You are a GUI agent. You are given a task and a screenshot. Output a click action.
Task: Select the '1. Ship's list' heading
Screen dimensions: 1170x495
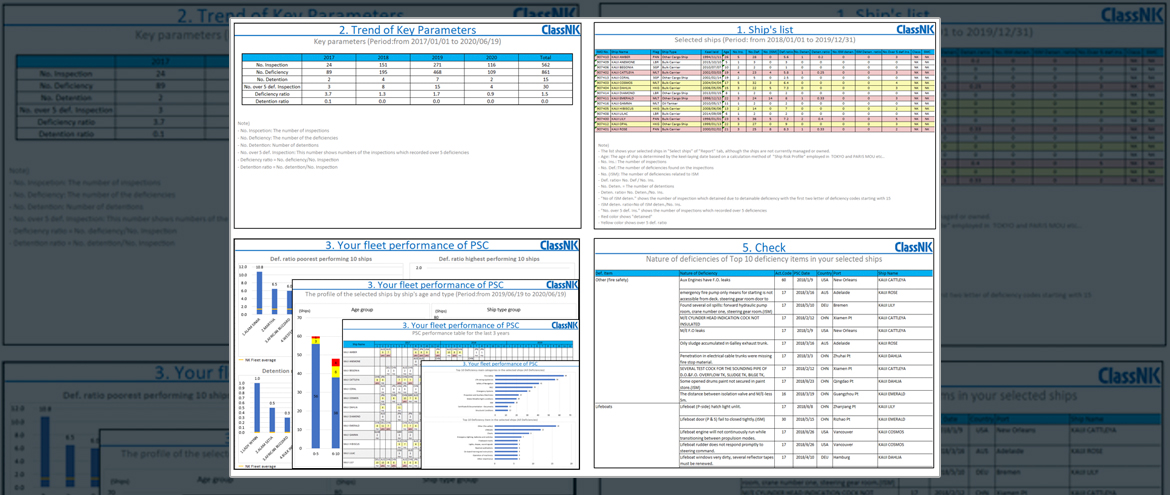(764, 30)
